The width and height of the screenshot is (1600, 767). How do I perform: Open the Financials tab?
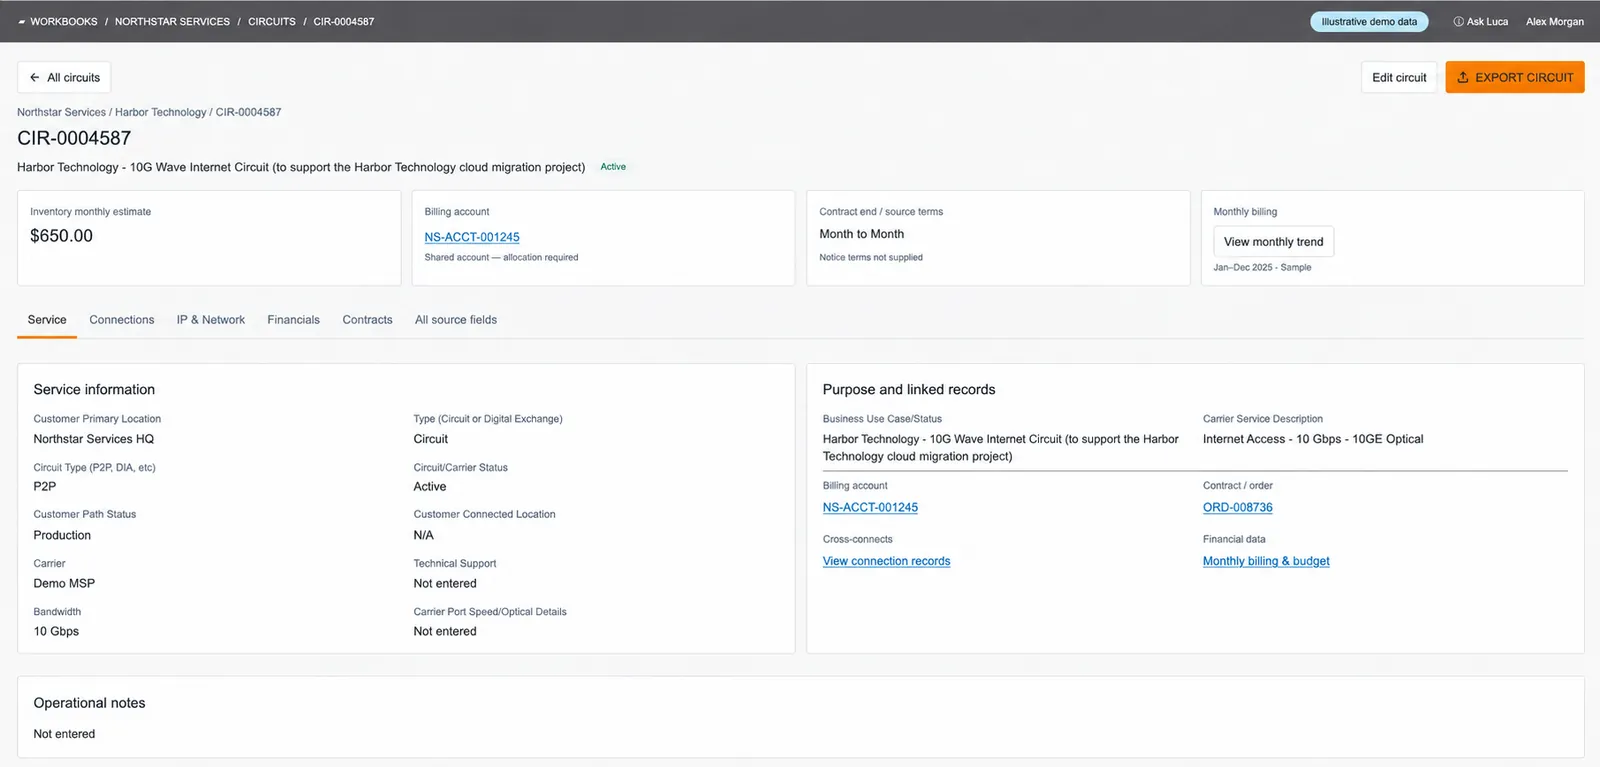pos(294,320)
